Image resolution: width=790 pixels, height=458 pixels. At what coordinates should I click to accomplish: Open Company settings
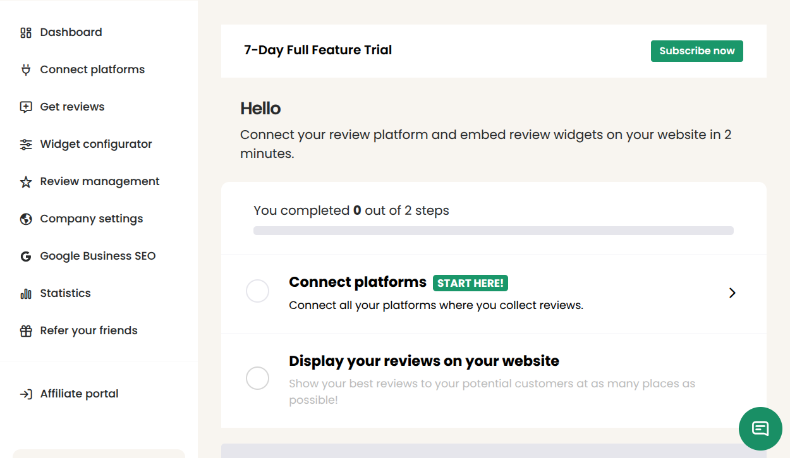92,219
